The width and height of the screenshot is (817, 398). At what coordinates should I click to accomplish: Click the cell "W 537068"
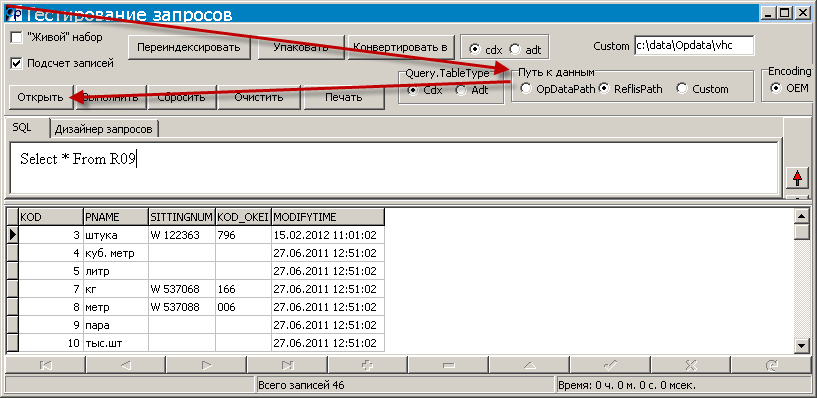tap(182, 289)
